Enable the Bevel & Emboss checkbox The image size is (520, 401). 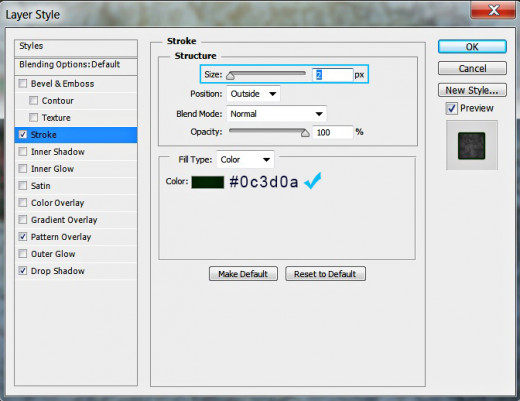(23, 83)
